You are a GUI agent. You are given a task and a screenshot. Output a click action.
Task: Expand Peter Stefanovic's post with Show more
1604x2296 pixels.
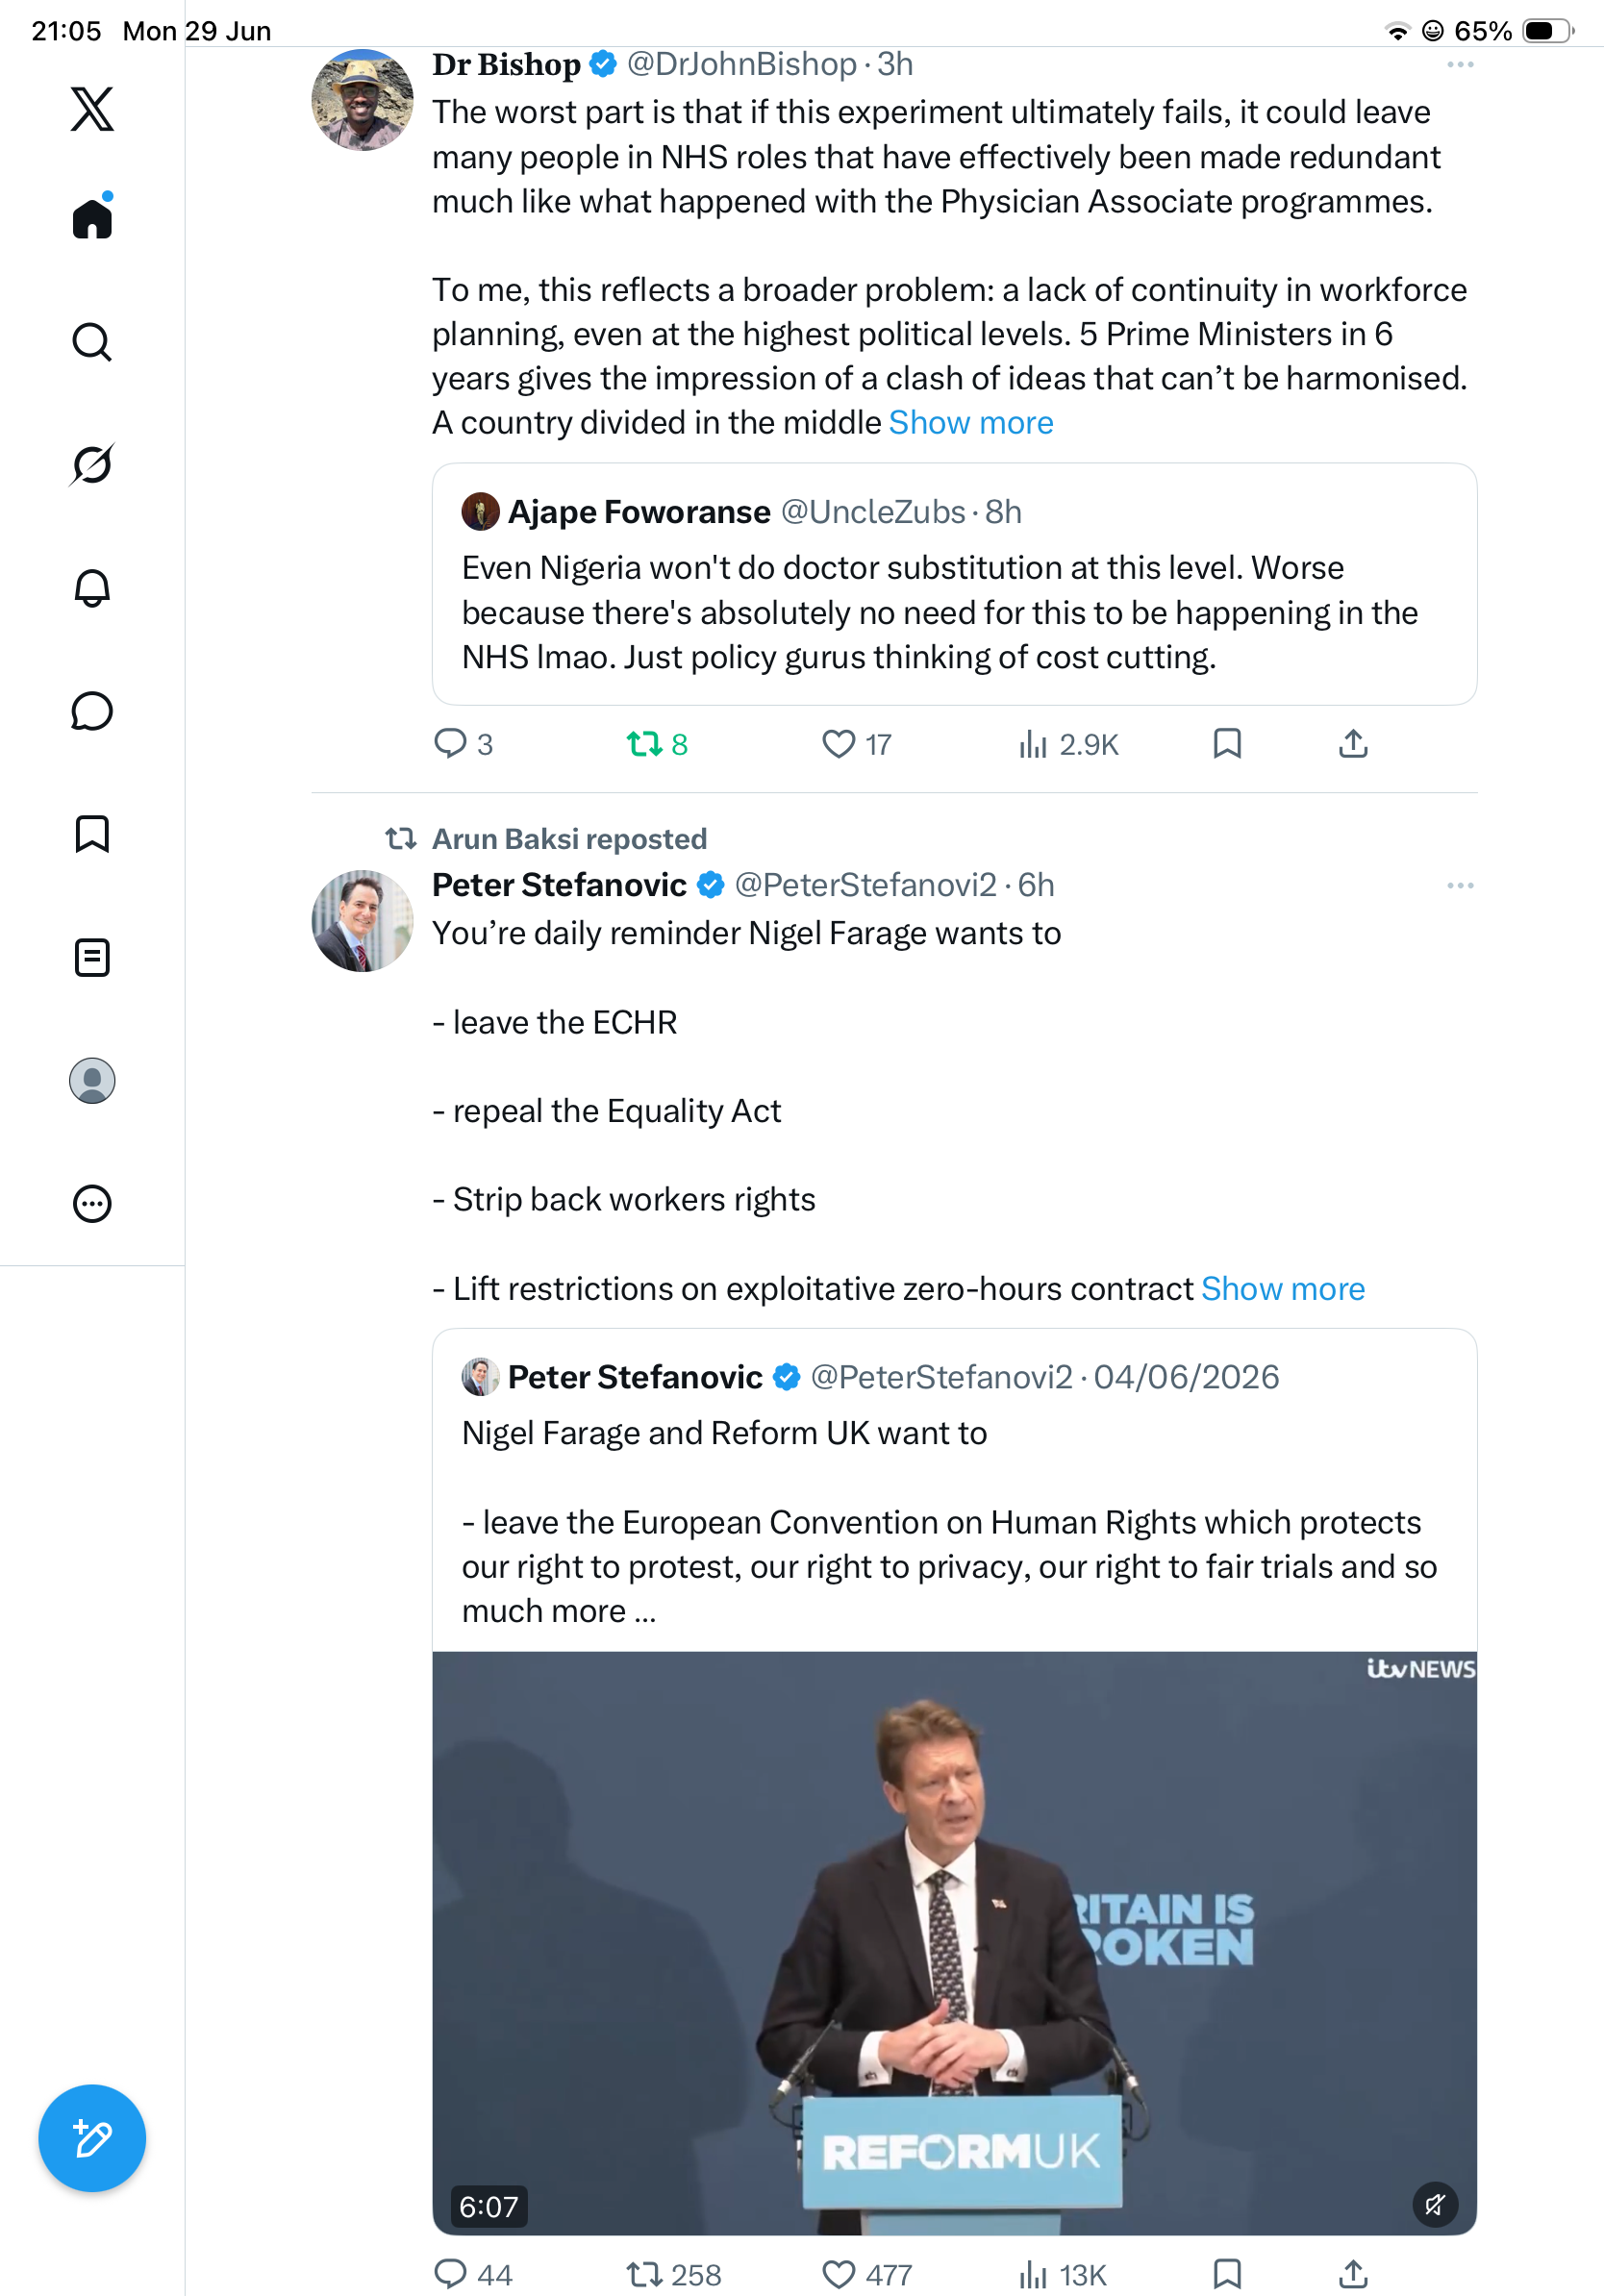coord(1283,1289)
